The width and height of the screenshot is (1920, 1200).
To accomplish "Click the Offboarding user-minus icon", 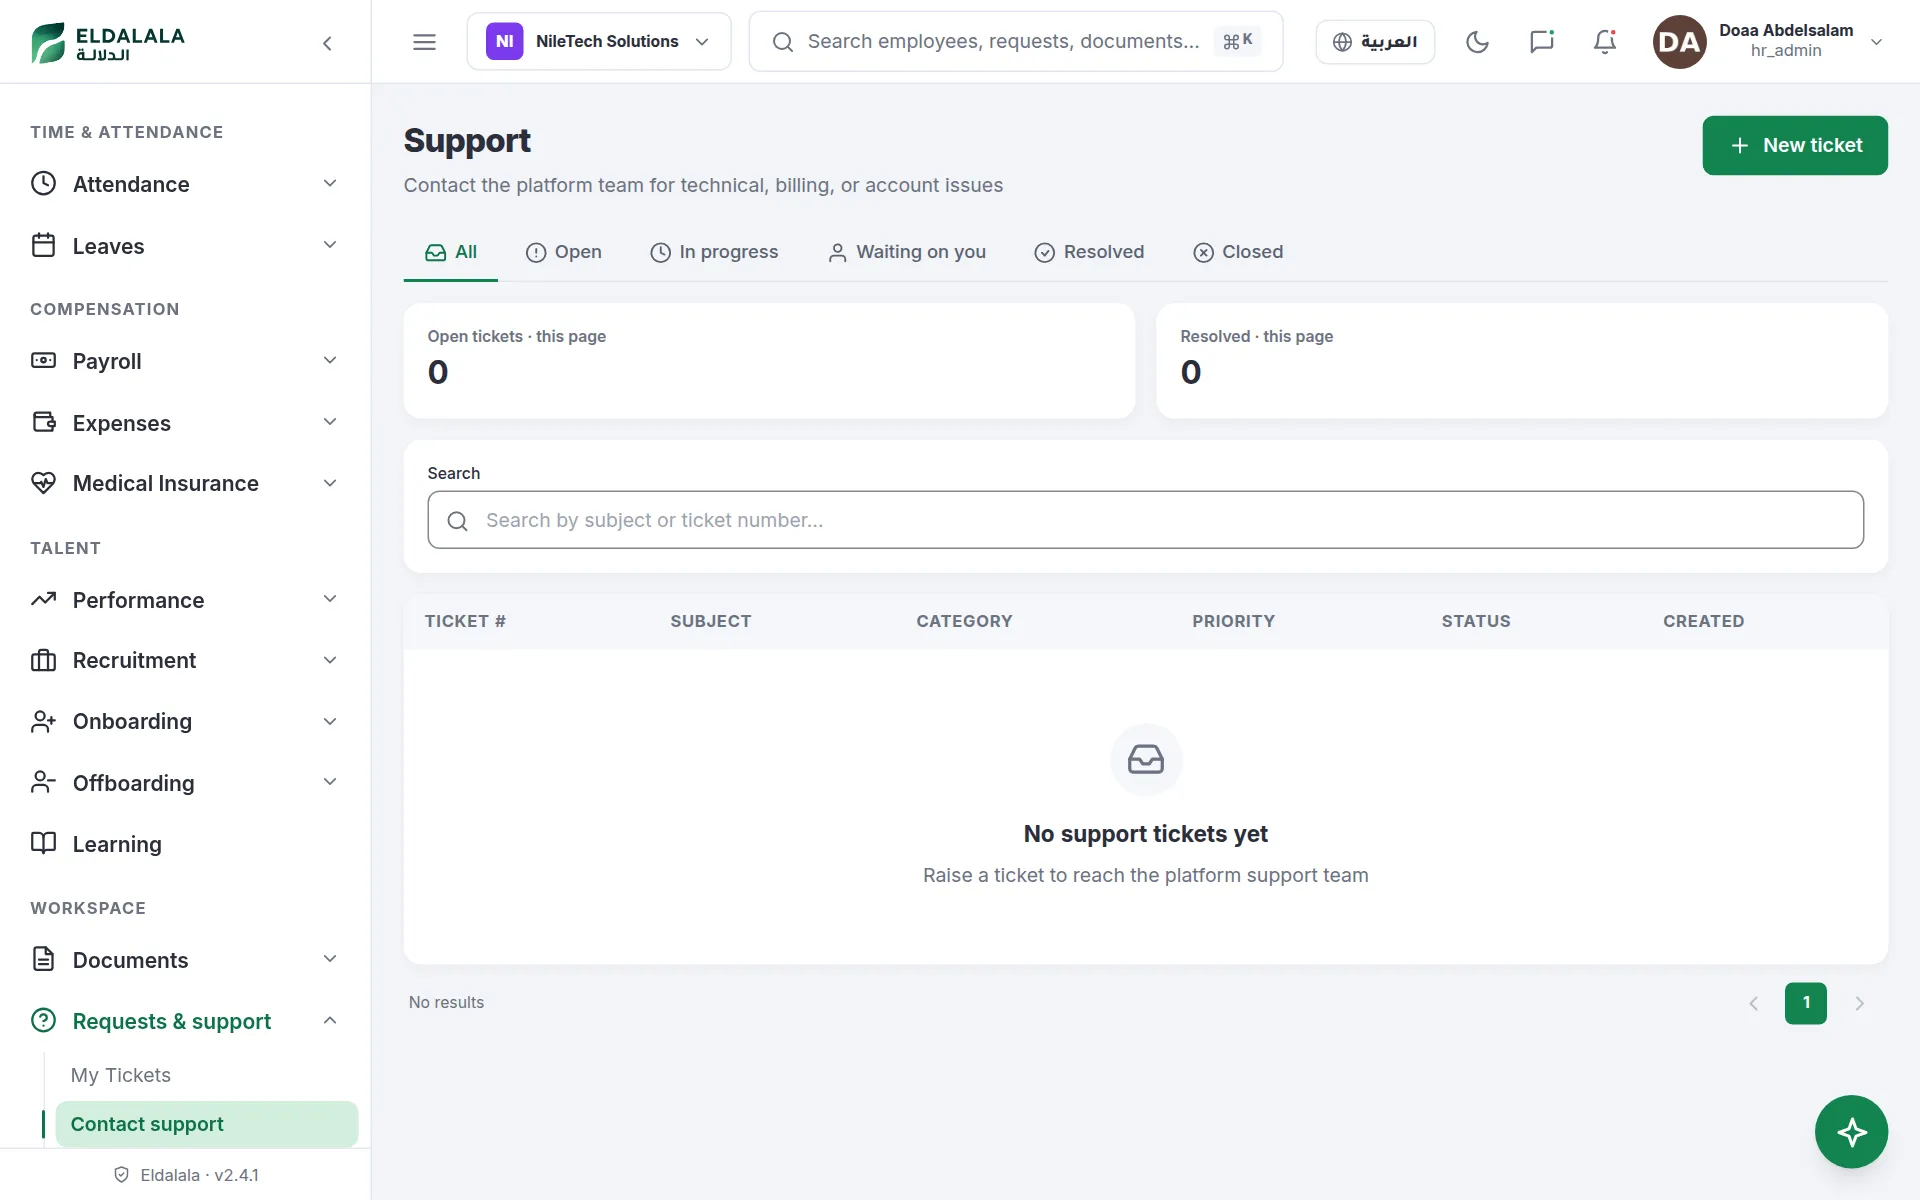I will pos(43,782).
